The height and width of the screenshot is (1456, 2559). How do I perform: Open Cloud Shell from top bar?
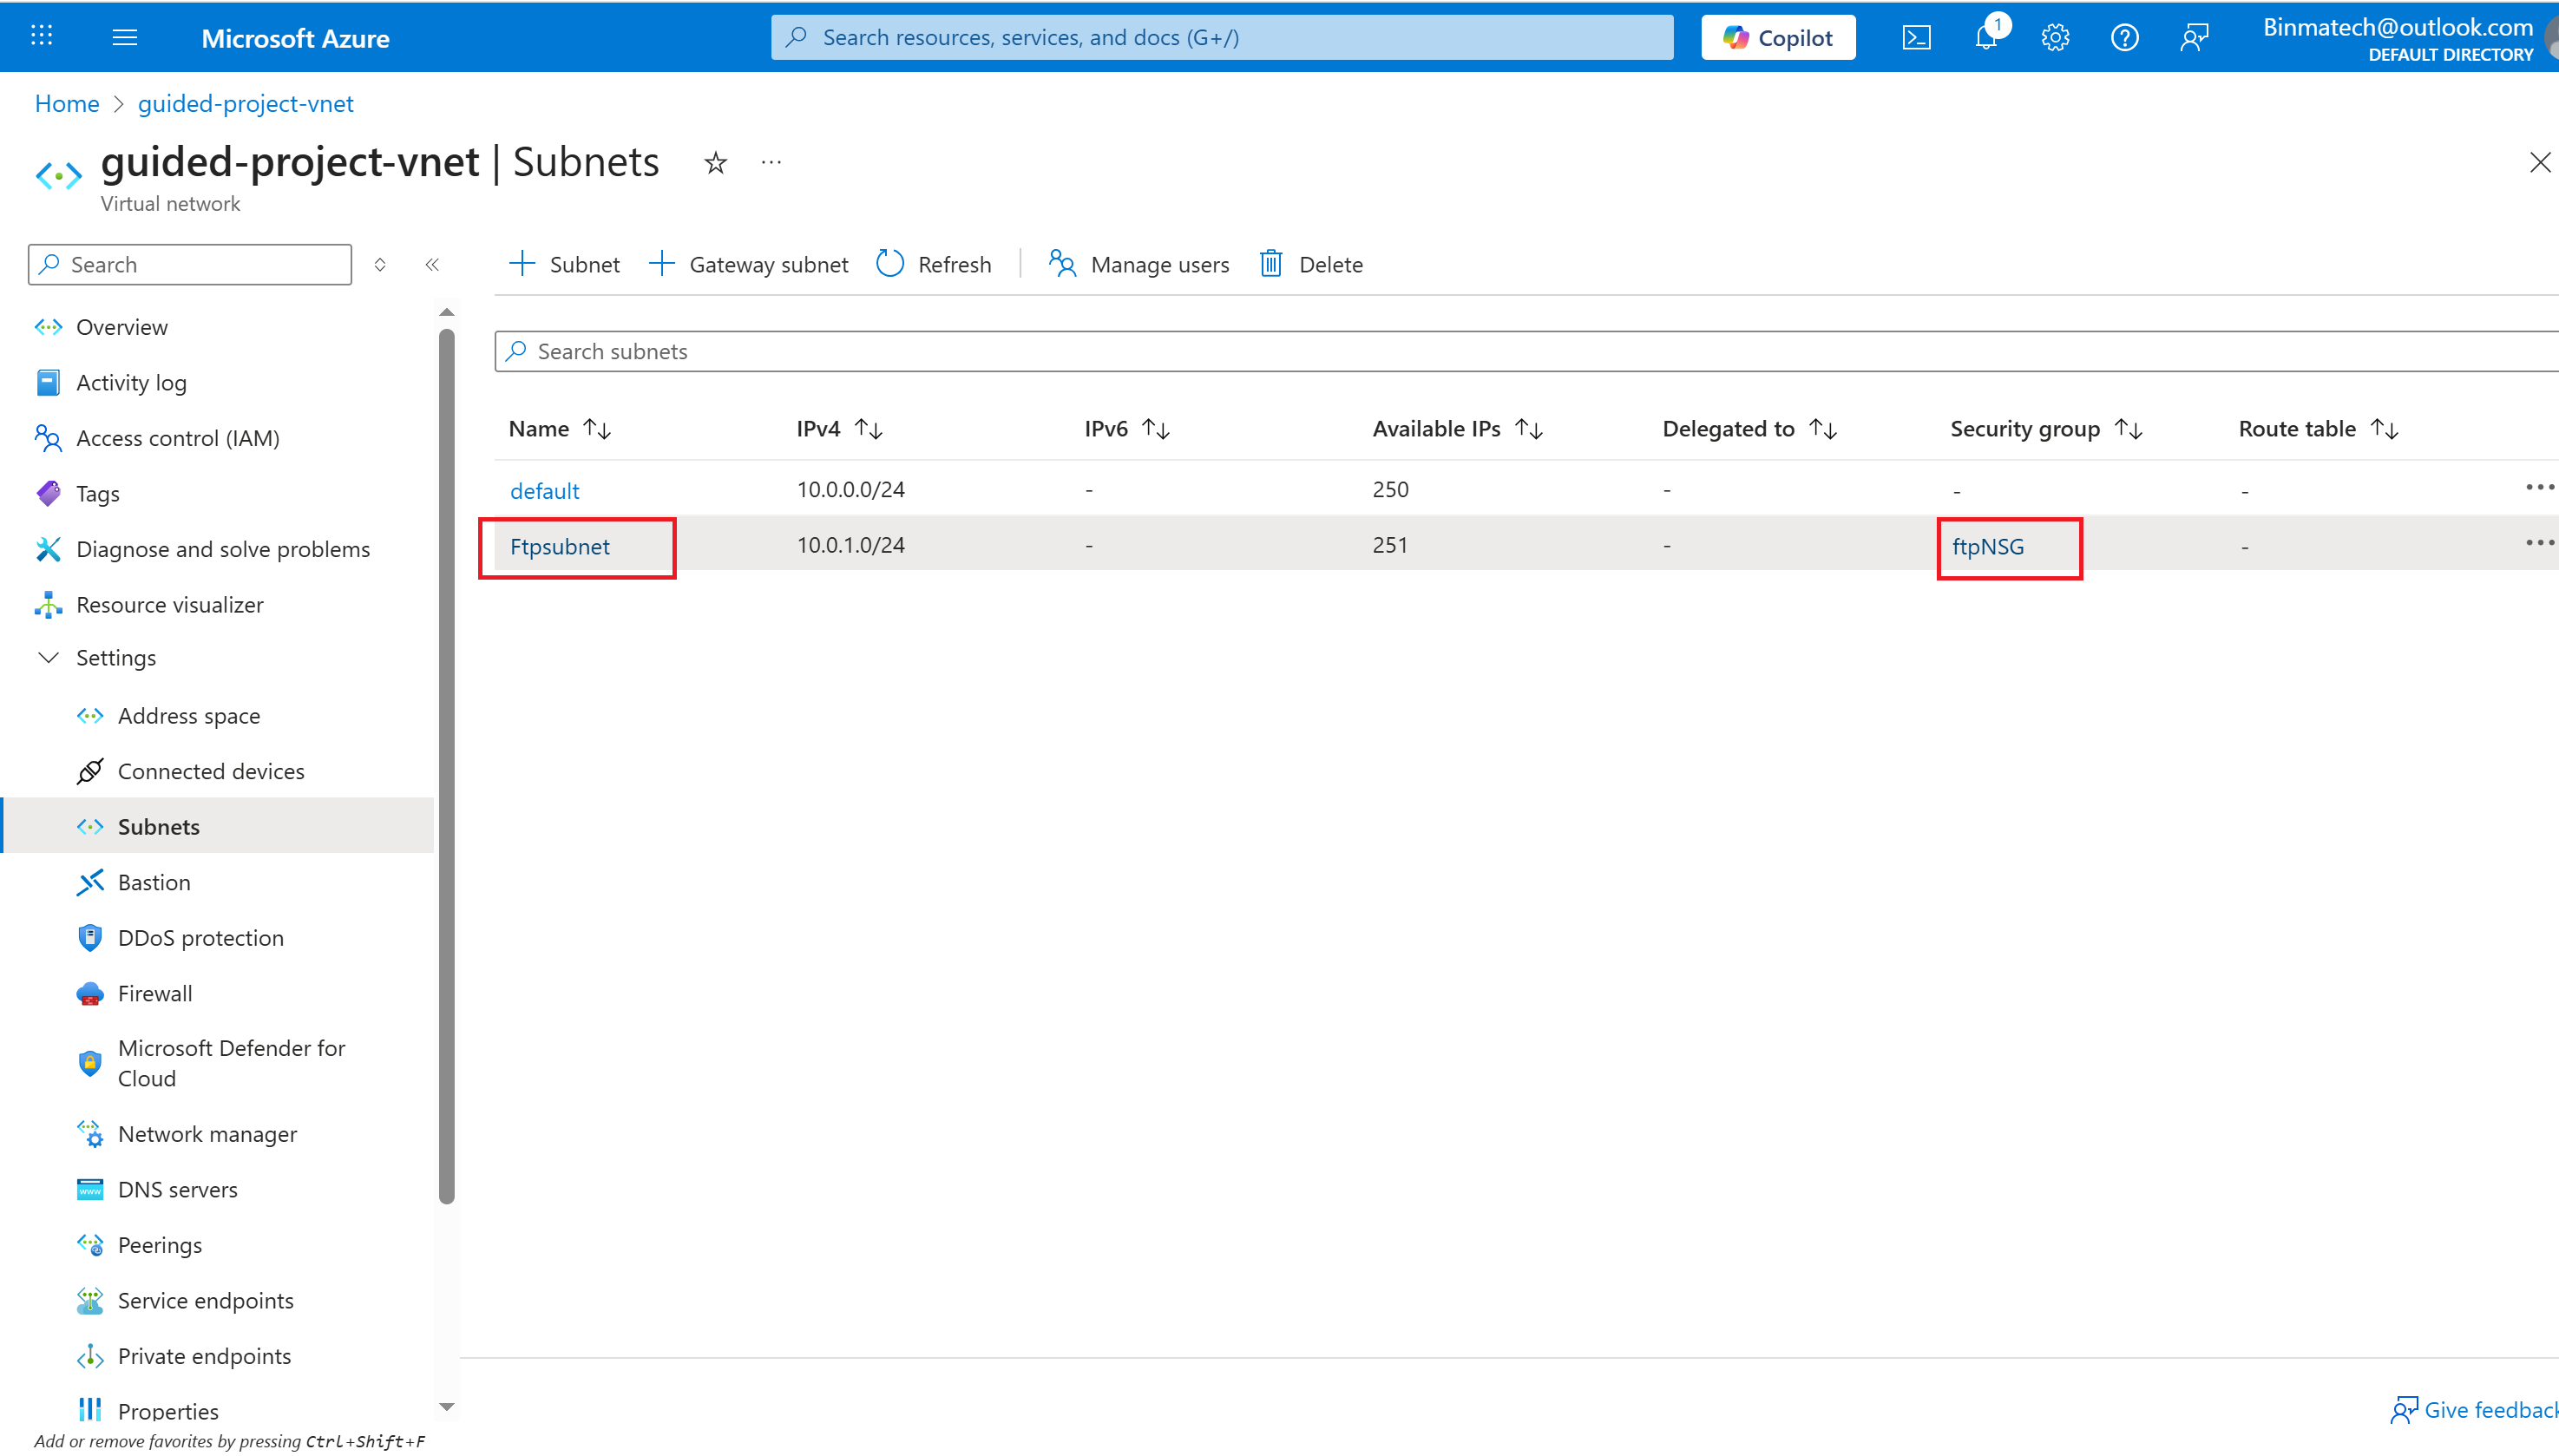(x=1915, y=38)
